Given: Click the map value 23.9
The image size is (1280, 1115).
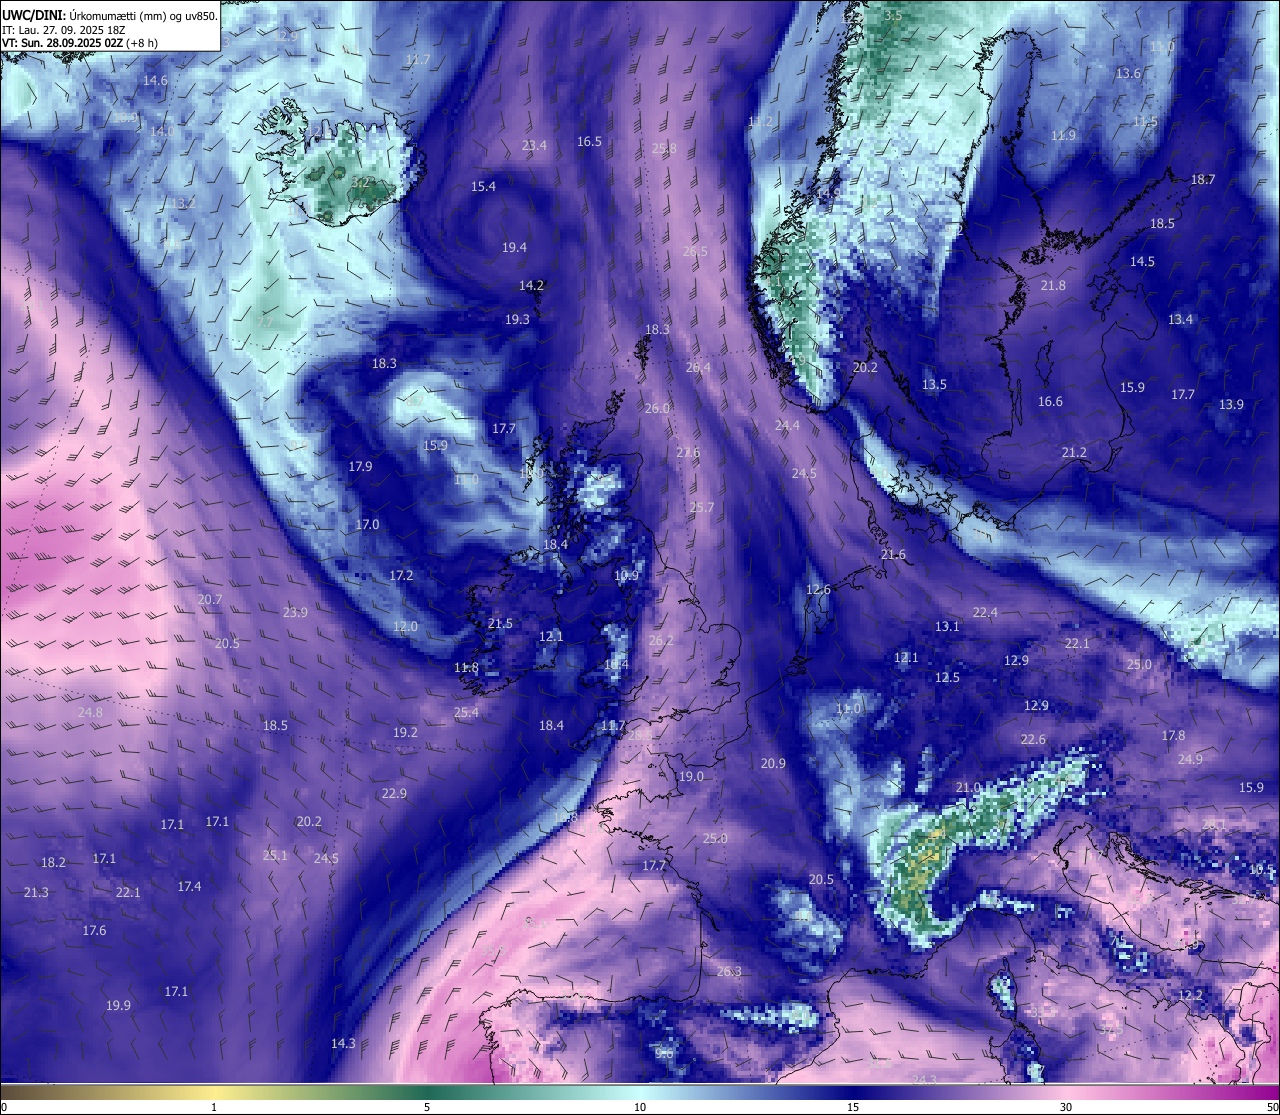Looking at the screenshot, I should click(x=295, y=612).
